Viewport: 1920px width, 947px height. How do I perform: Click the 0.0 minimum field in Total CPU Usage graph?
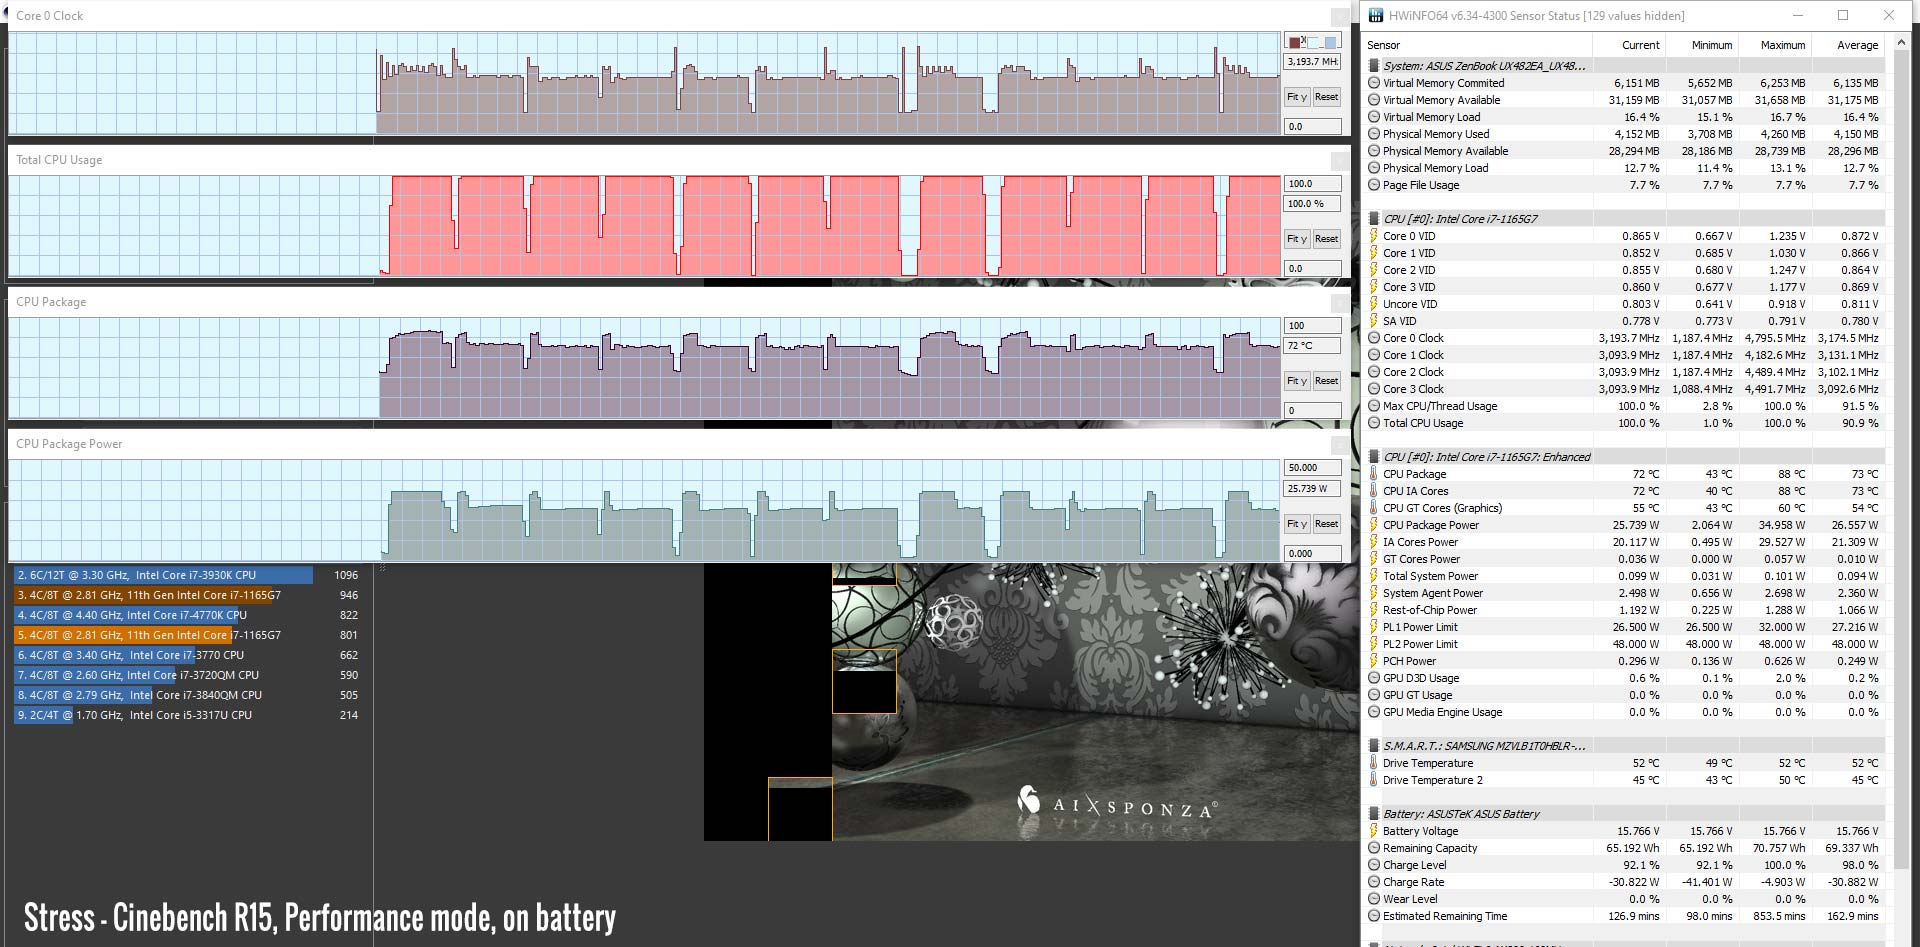point(1312,269)
